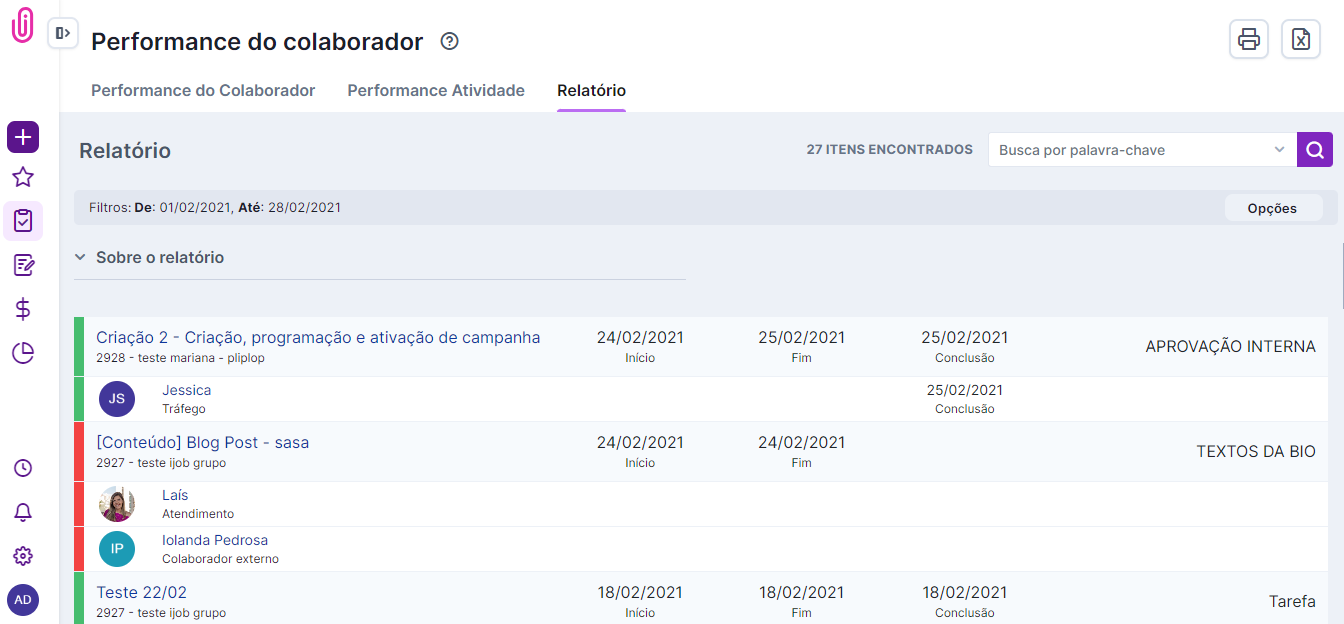
Task: Open the Opções filter menu
Action: (x=1272, y=208)
